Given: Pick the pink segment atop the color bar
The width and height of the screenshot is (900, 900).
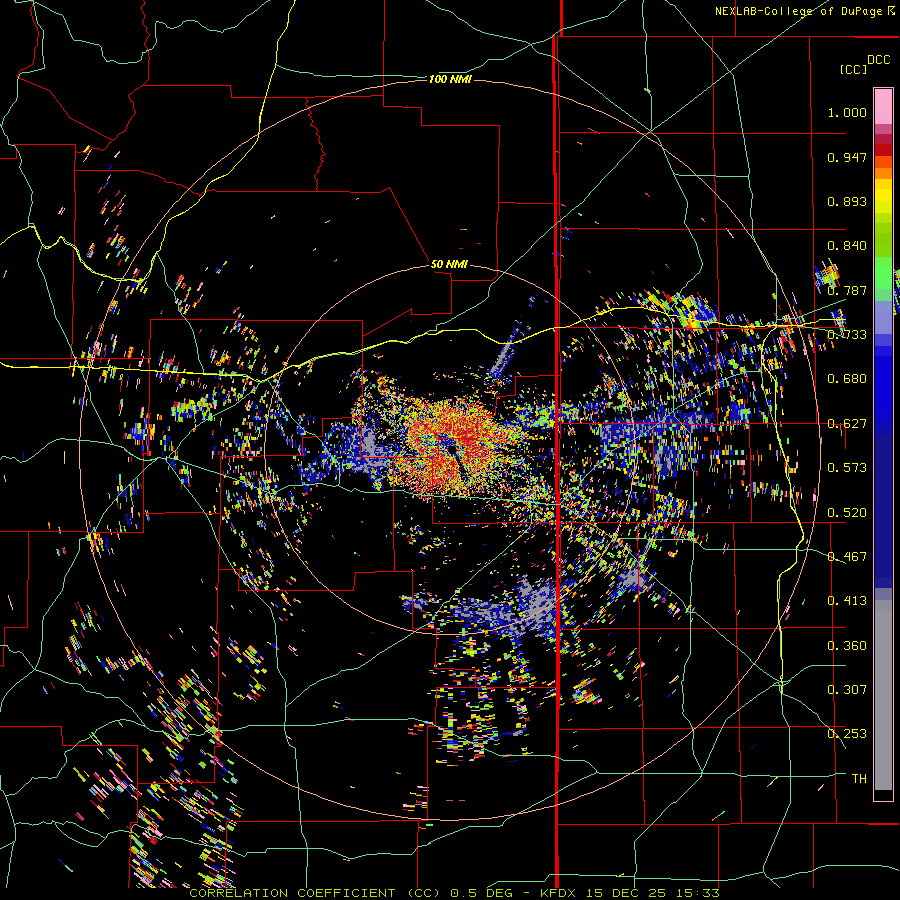Looking at the screenshot, I should click(x=883, y=106).
